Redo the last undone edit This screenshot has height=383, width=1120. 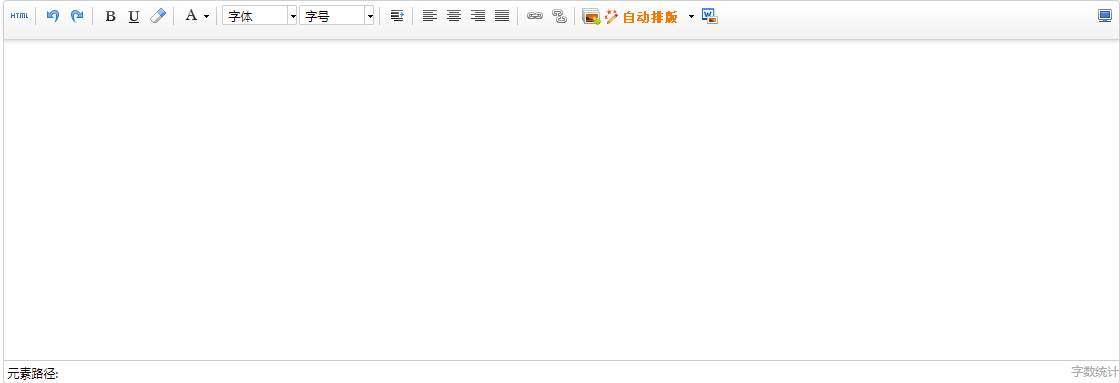[x=76, y=16]
